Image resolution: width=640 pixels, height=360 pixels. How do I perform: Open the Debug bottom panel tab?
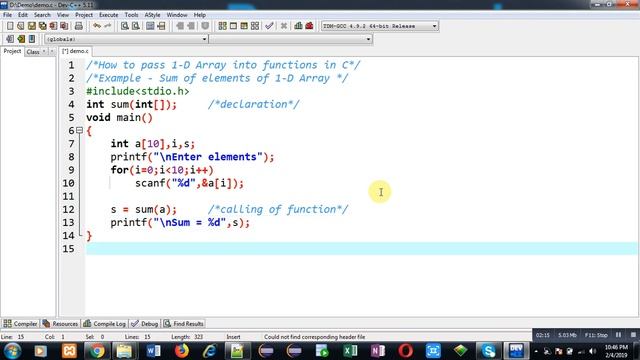144,324
